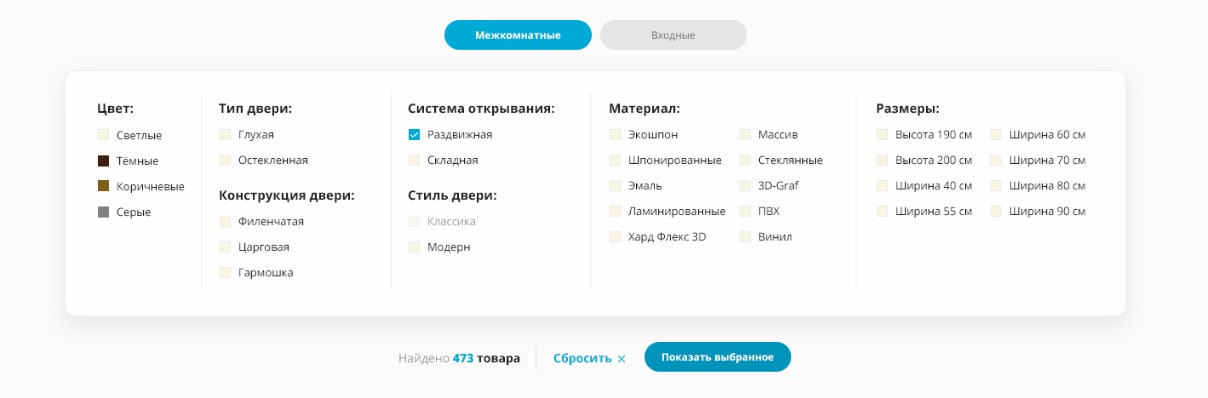Enable the Ширина 40 см size filter
The width and height of the screenshot is (1208, 398).
(882, 185)
